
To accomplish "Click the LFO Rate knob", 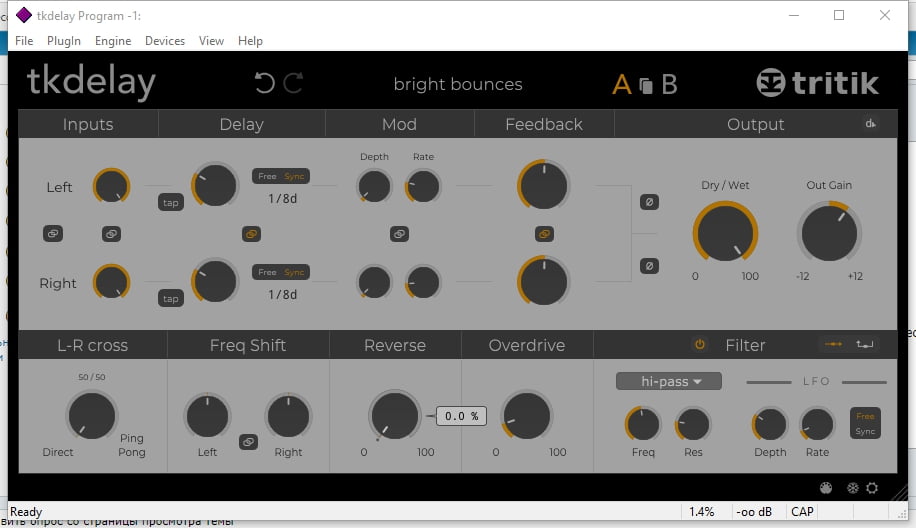I will (x=817, y=424).
